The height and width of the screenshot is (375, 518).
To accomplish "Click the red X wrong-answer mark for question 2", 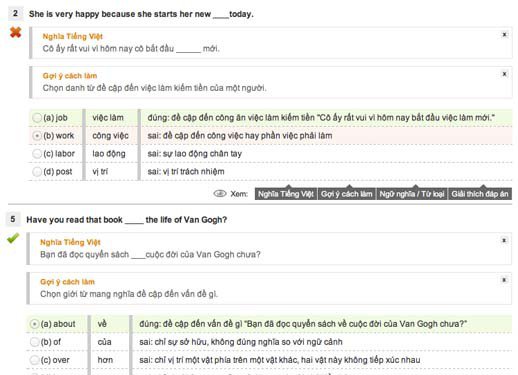I will pyautogui.click(x=15, y=32).
